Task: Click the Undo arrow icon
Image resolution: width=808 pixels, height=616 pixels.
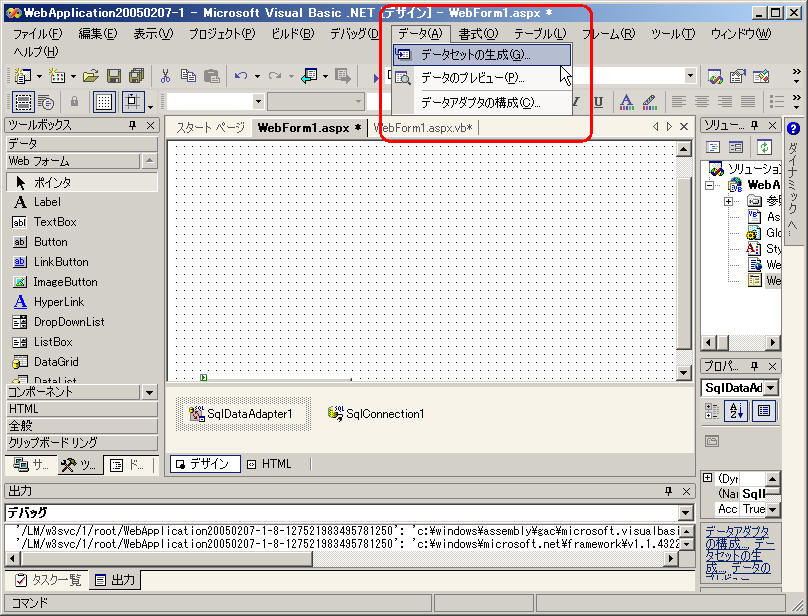Action: (240, 76)
